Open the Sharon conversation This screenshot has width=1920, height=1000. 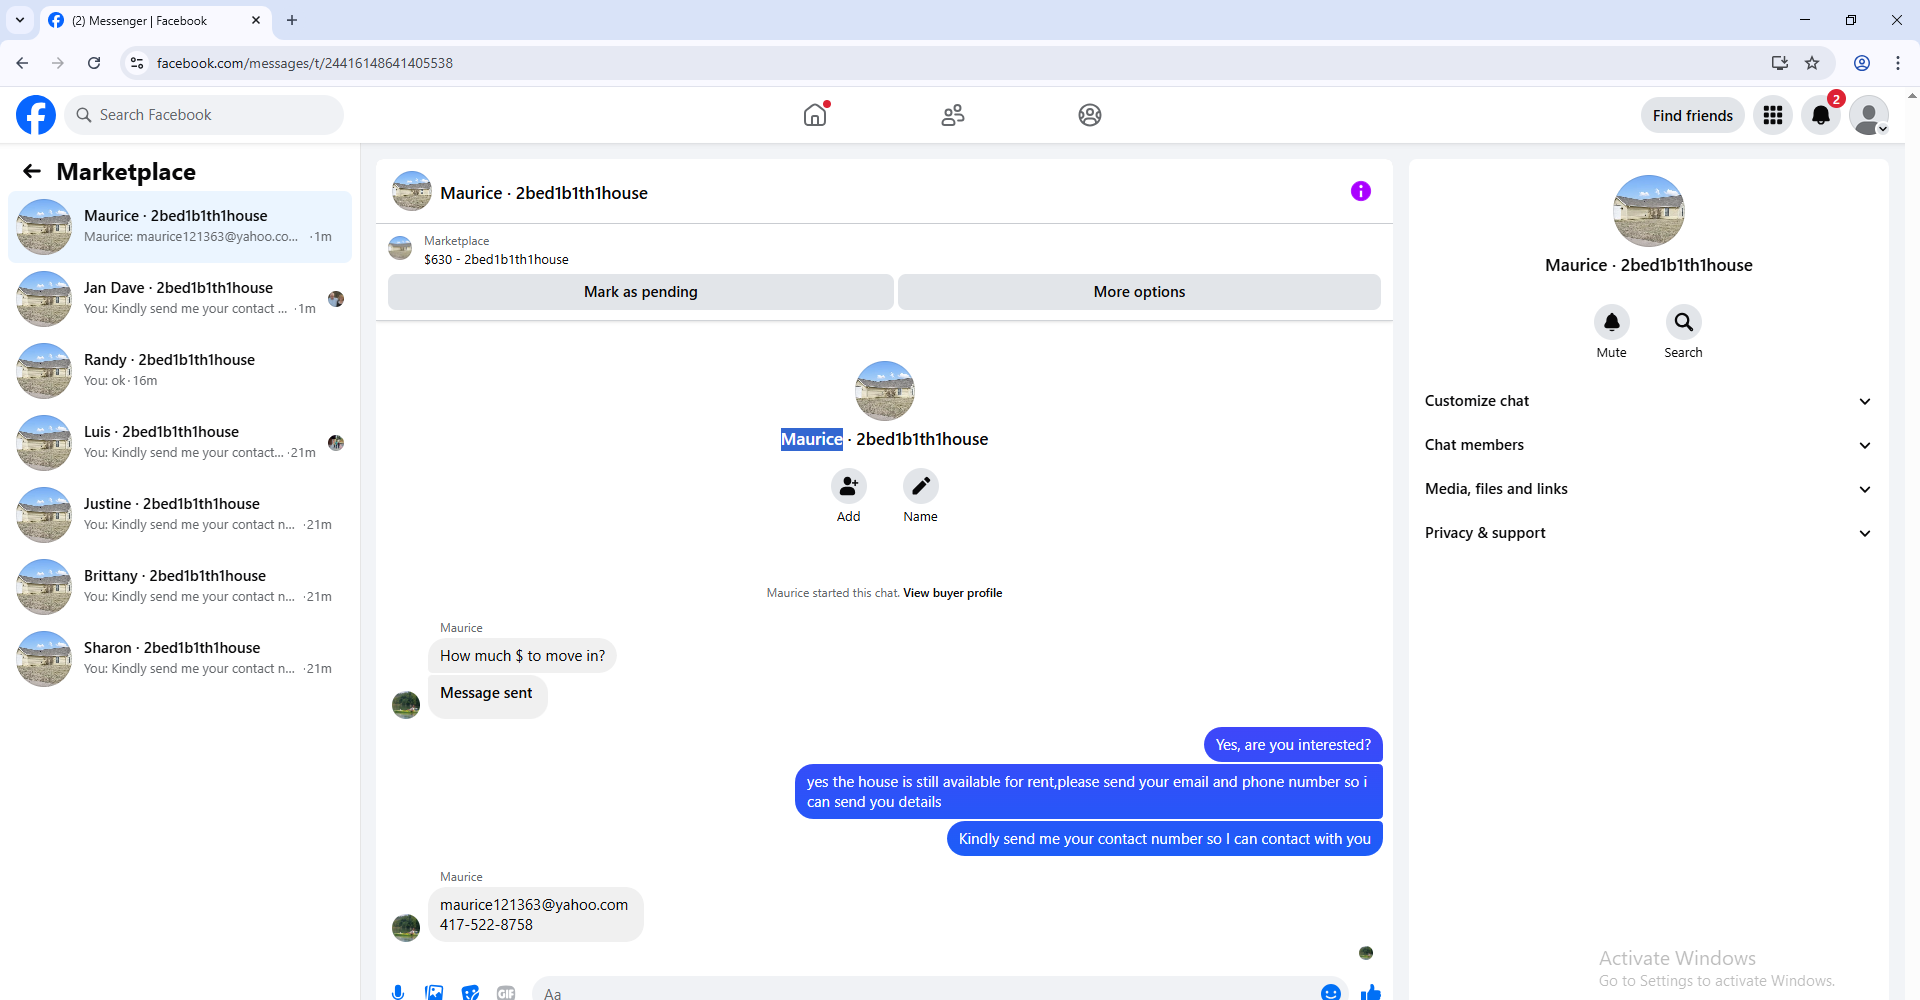coord(180,659)
